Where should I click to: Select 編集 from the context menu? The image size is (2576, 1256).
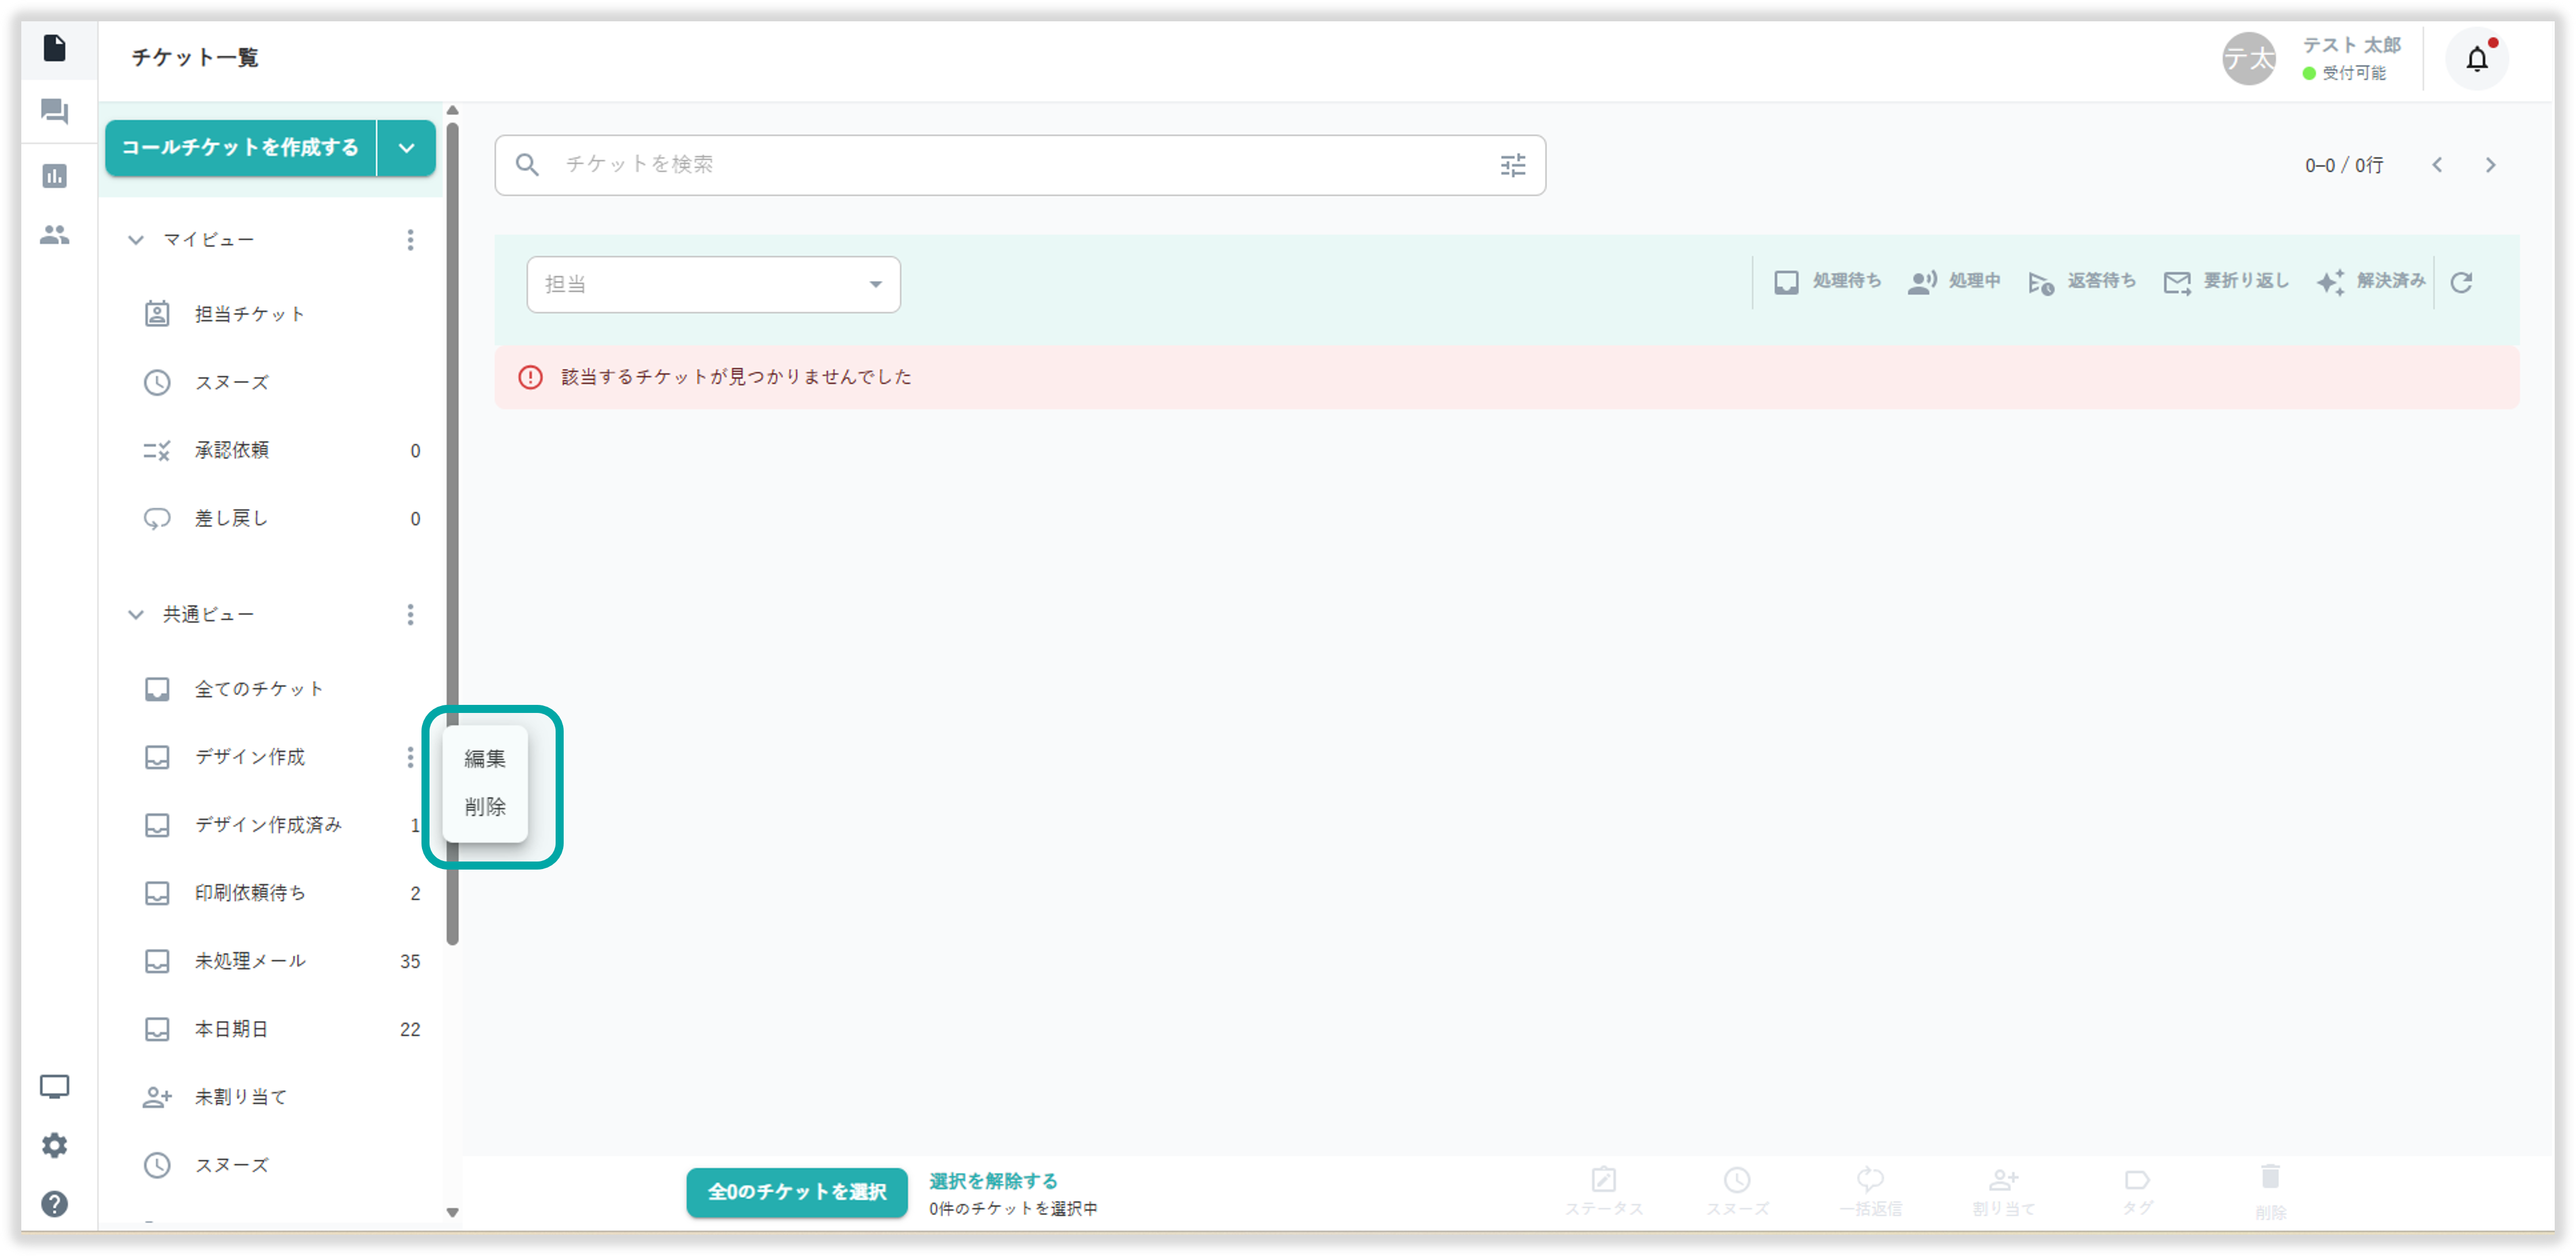tap(485, 759)
